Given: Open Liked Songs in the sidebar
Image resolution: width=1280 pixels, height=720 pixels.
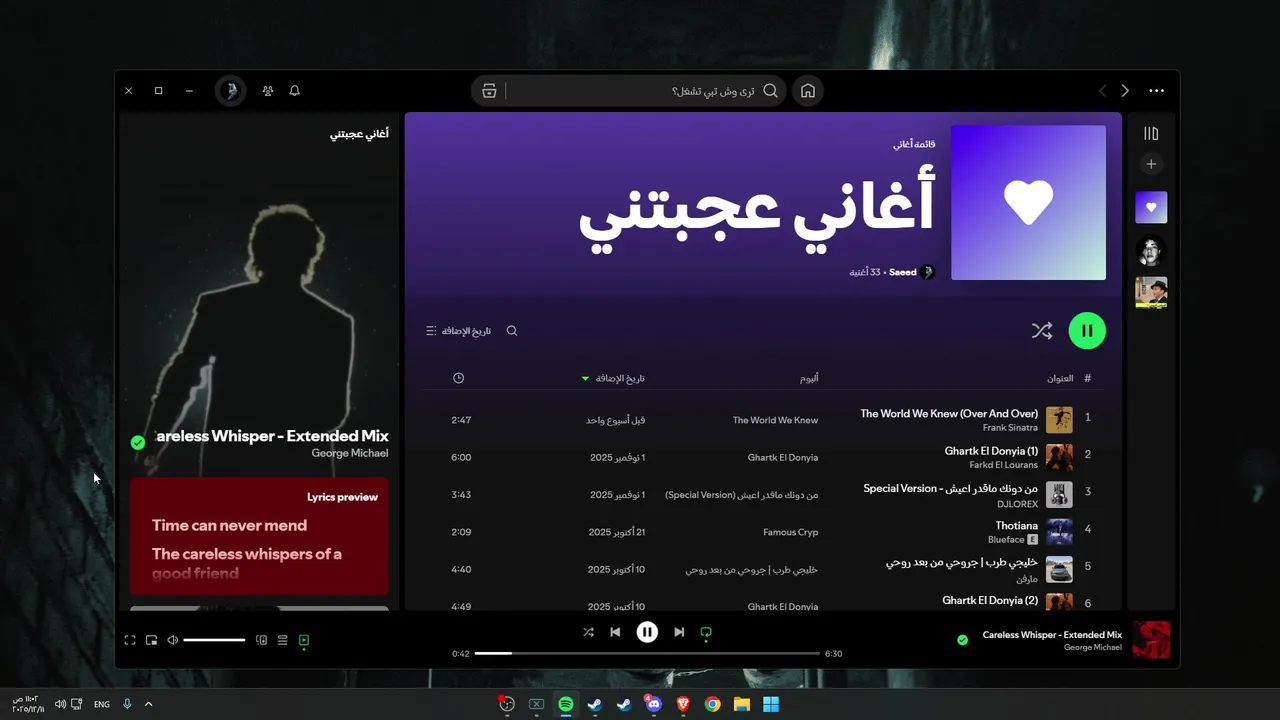Looking at the screenshot, I should [1151, 207].
